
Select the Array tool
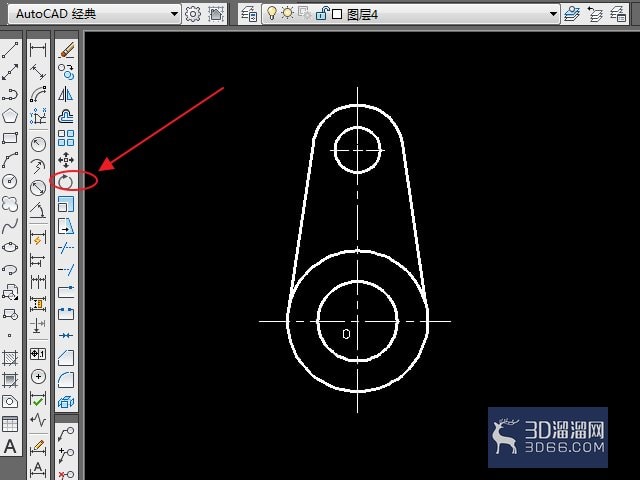pos(66,138)
